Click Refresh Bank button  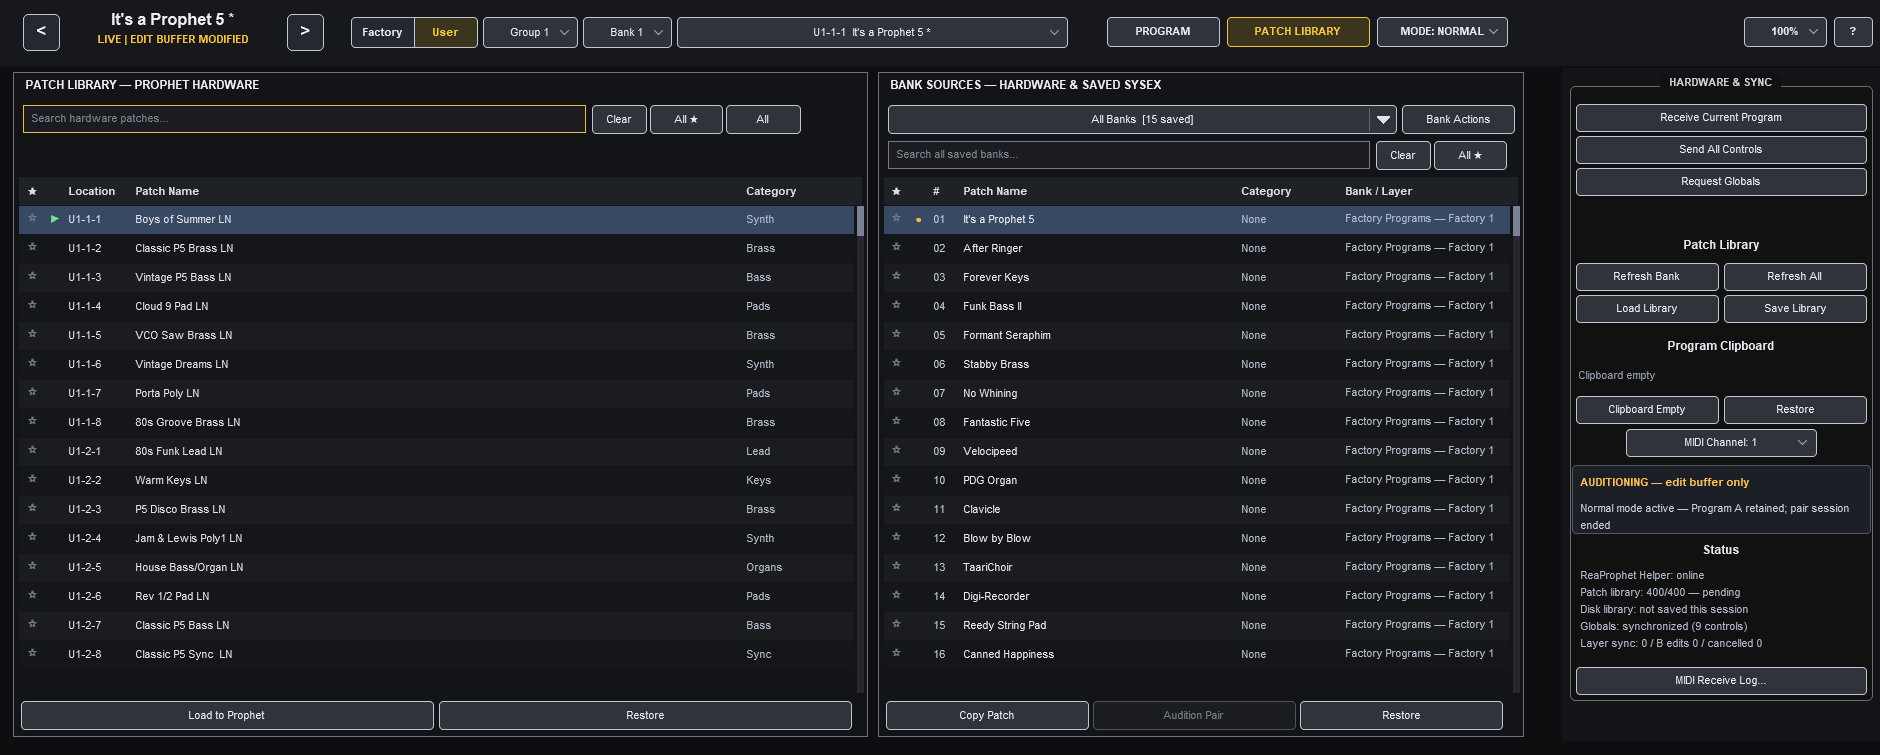(x=1647, y=276)
